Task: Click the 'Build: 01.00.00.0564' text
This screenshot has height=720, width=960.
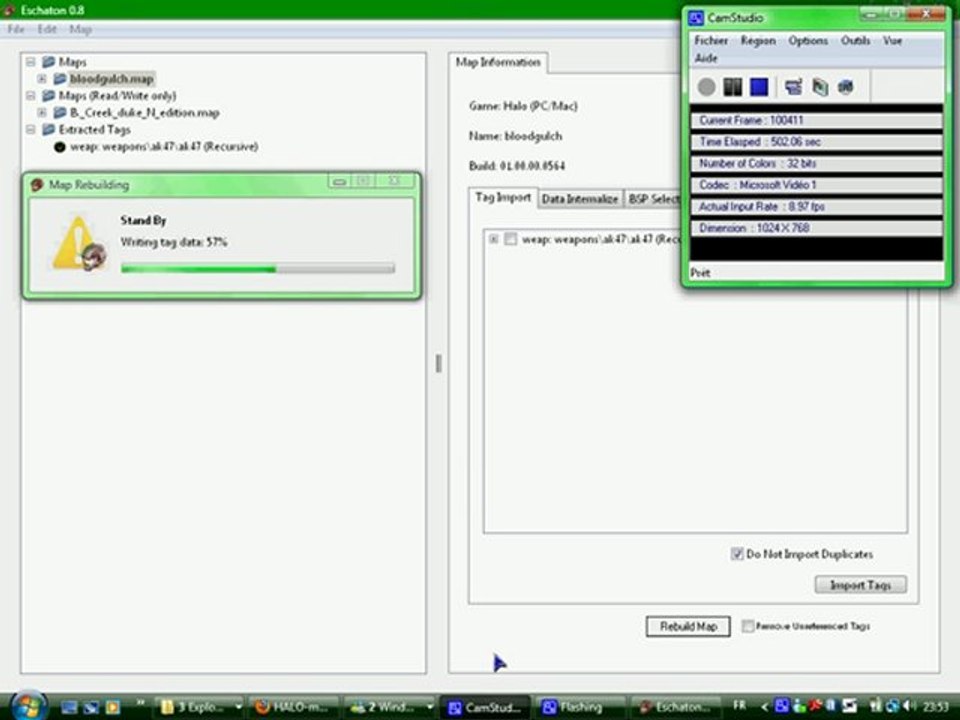Action: point(517,166)
